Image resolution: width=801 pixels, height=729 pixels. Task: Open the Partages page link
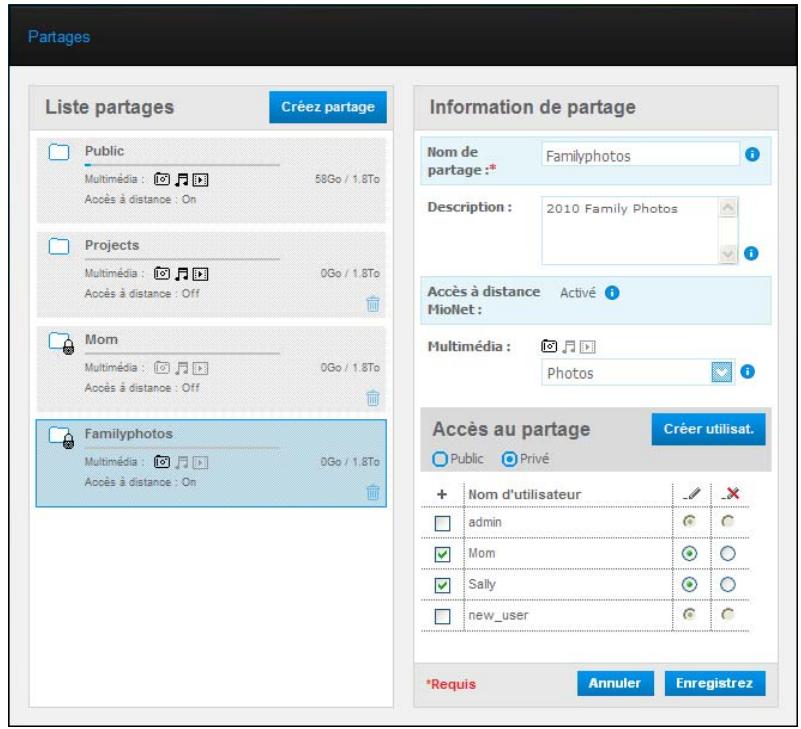tap(59, 37)
